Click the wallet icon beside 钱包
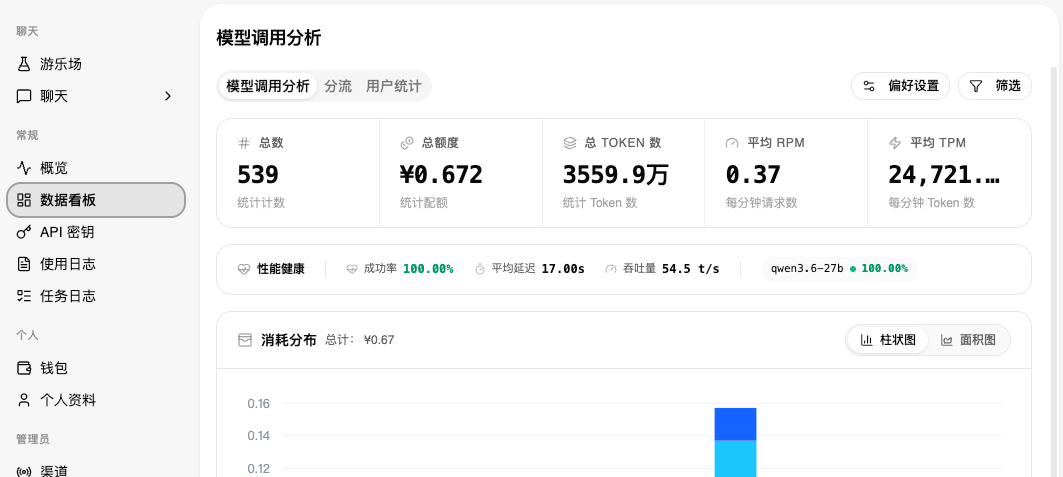Screen dimensions: 1063x477 click(24, 368)
